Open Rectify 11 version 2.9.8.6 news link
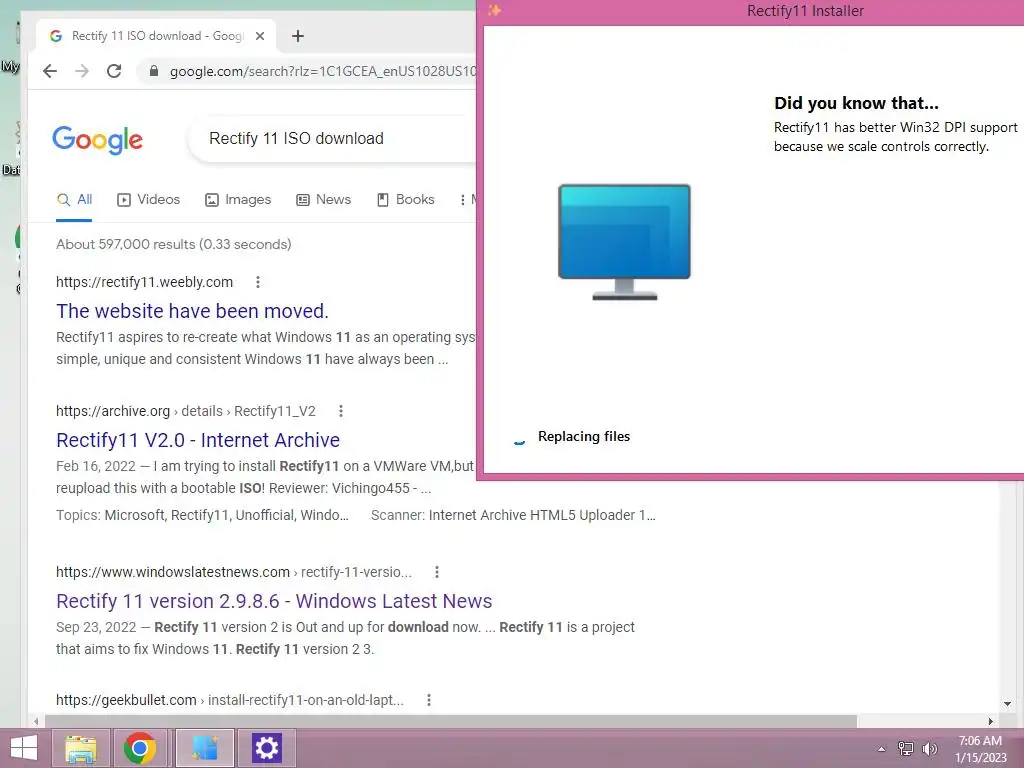1024x768 pixels. pyautogui.click(x=274, y=601)
